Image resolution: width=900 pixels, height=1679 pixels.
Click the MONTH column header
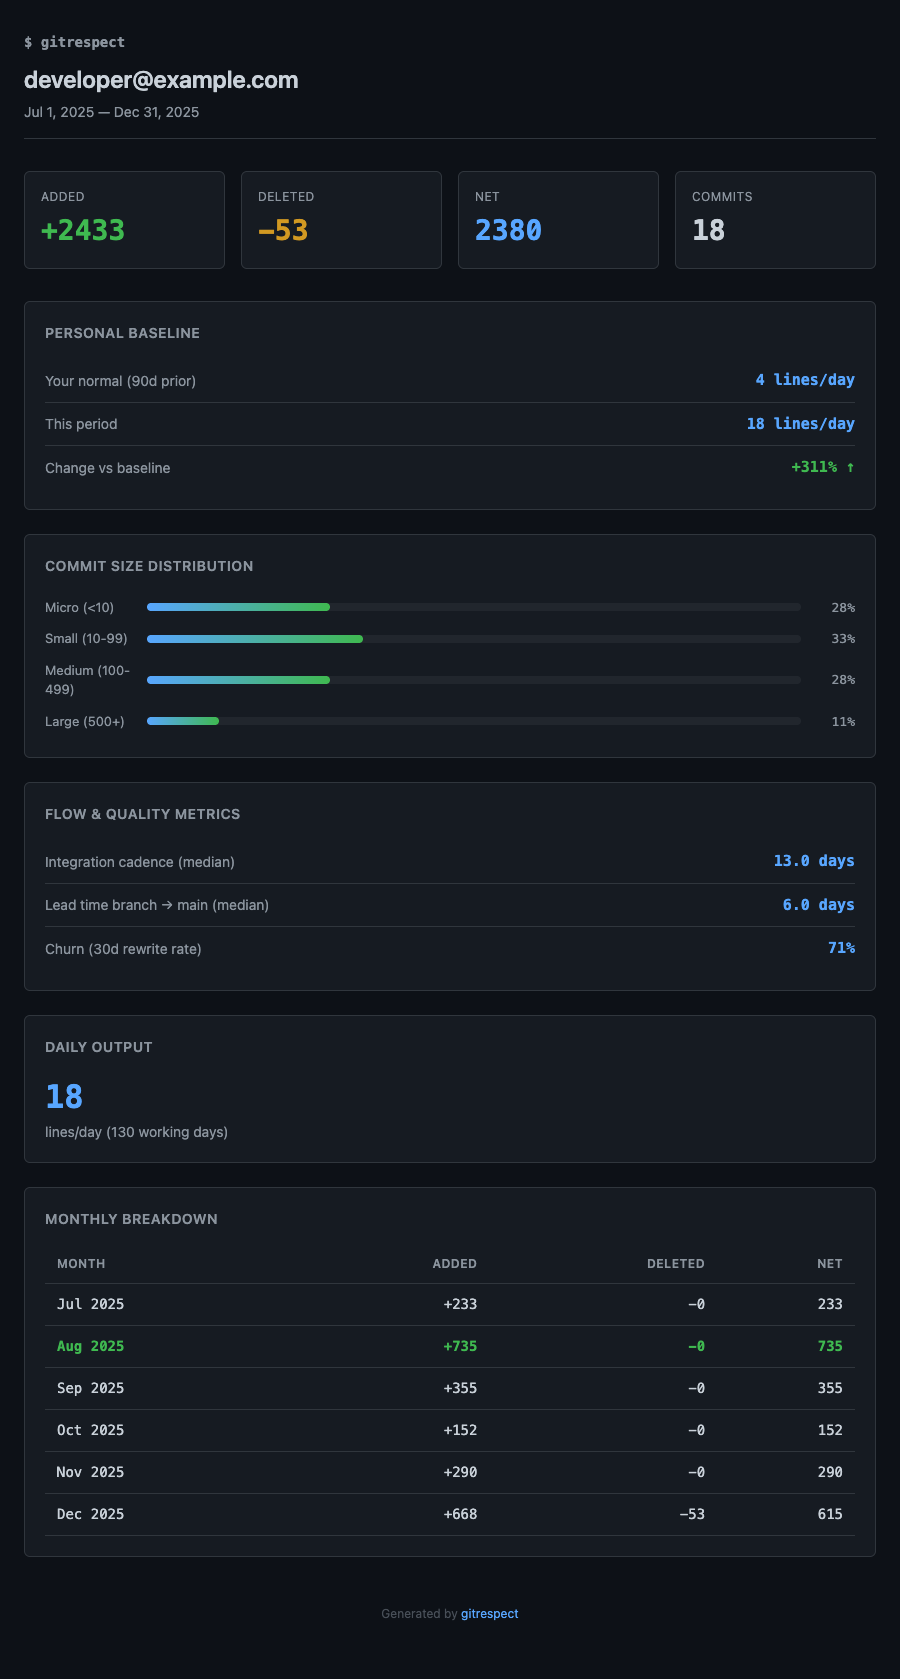(x=81, y=1264)
